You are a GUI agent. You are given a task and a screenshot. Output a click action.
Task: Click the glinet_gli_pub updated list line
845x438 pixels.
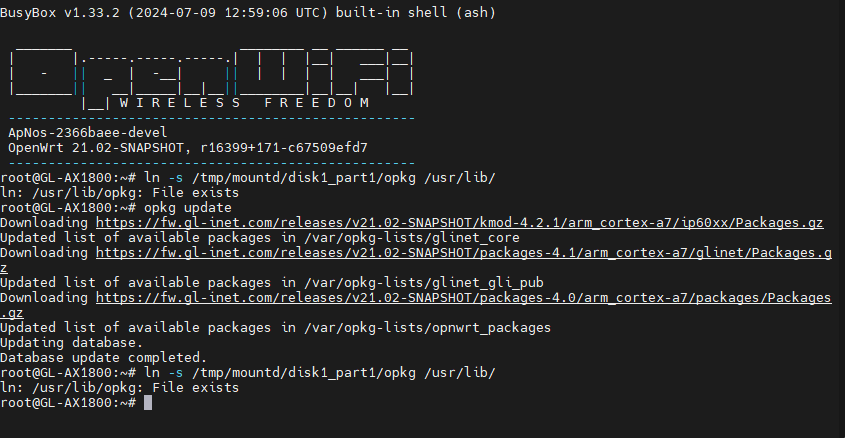pyautogui.click(x=272, y=283)
